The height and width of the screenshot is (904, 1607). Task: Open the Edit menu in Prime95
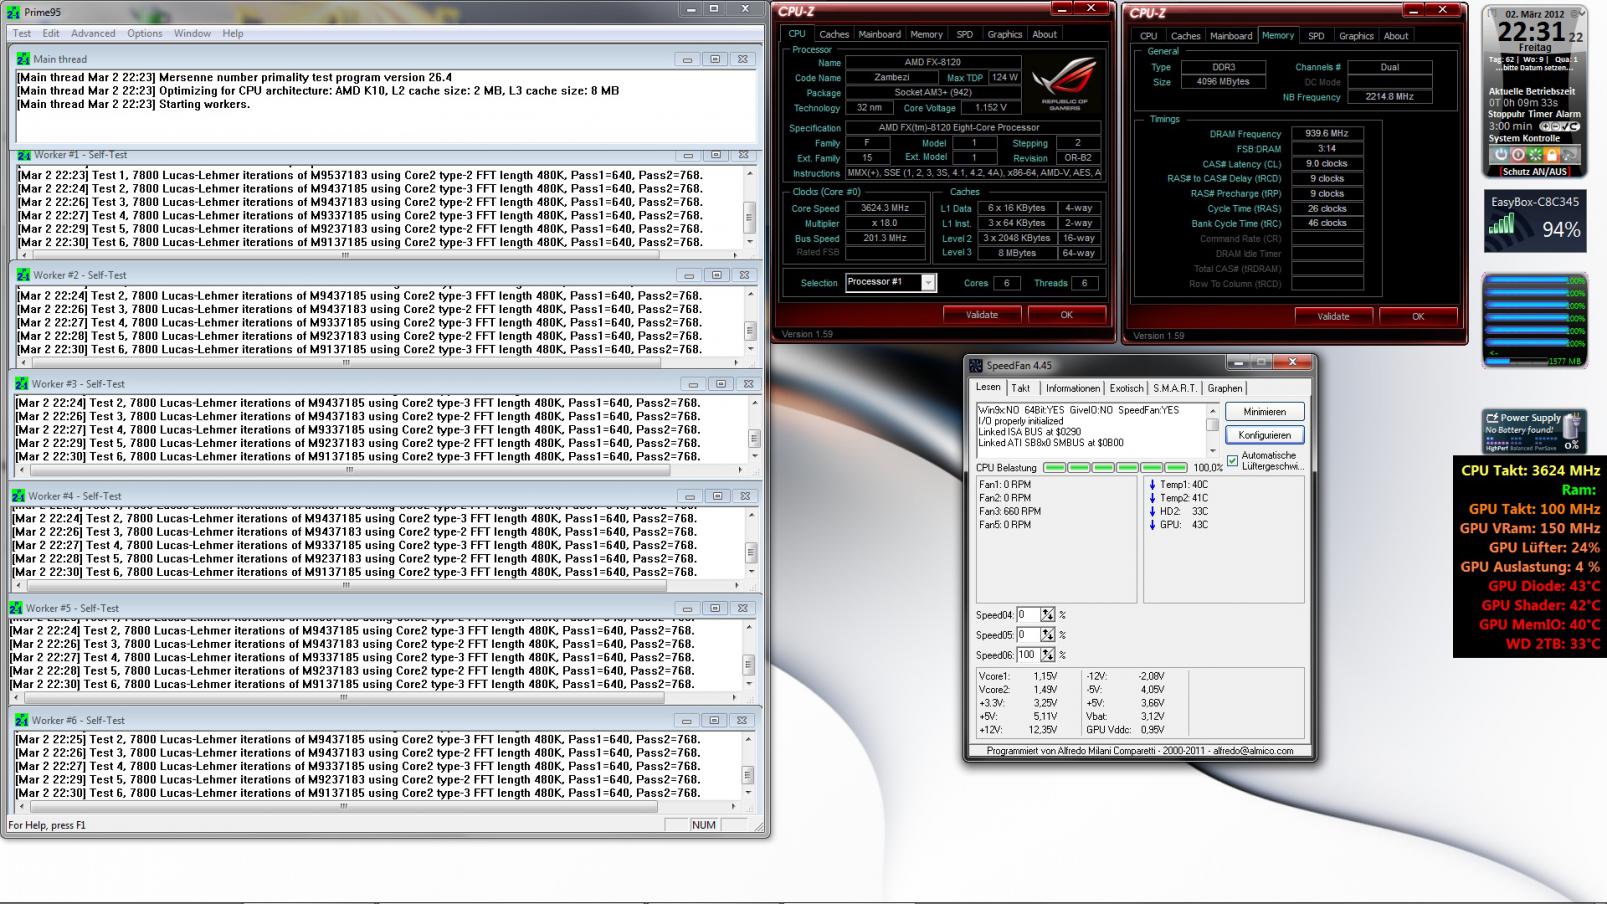[51, 33]
